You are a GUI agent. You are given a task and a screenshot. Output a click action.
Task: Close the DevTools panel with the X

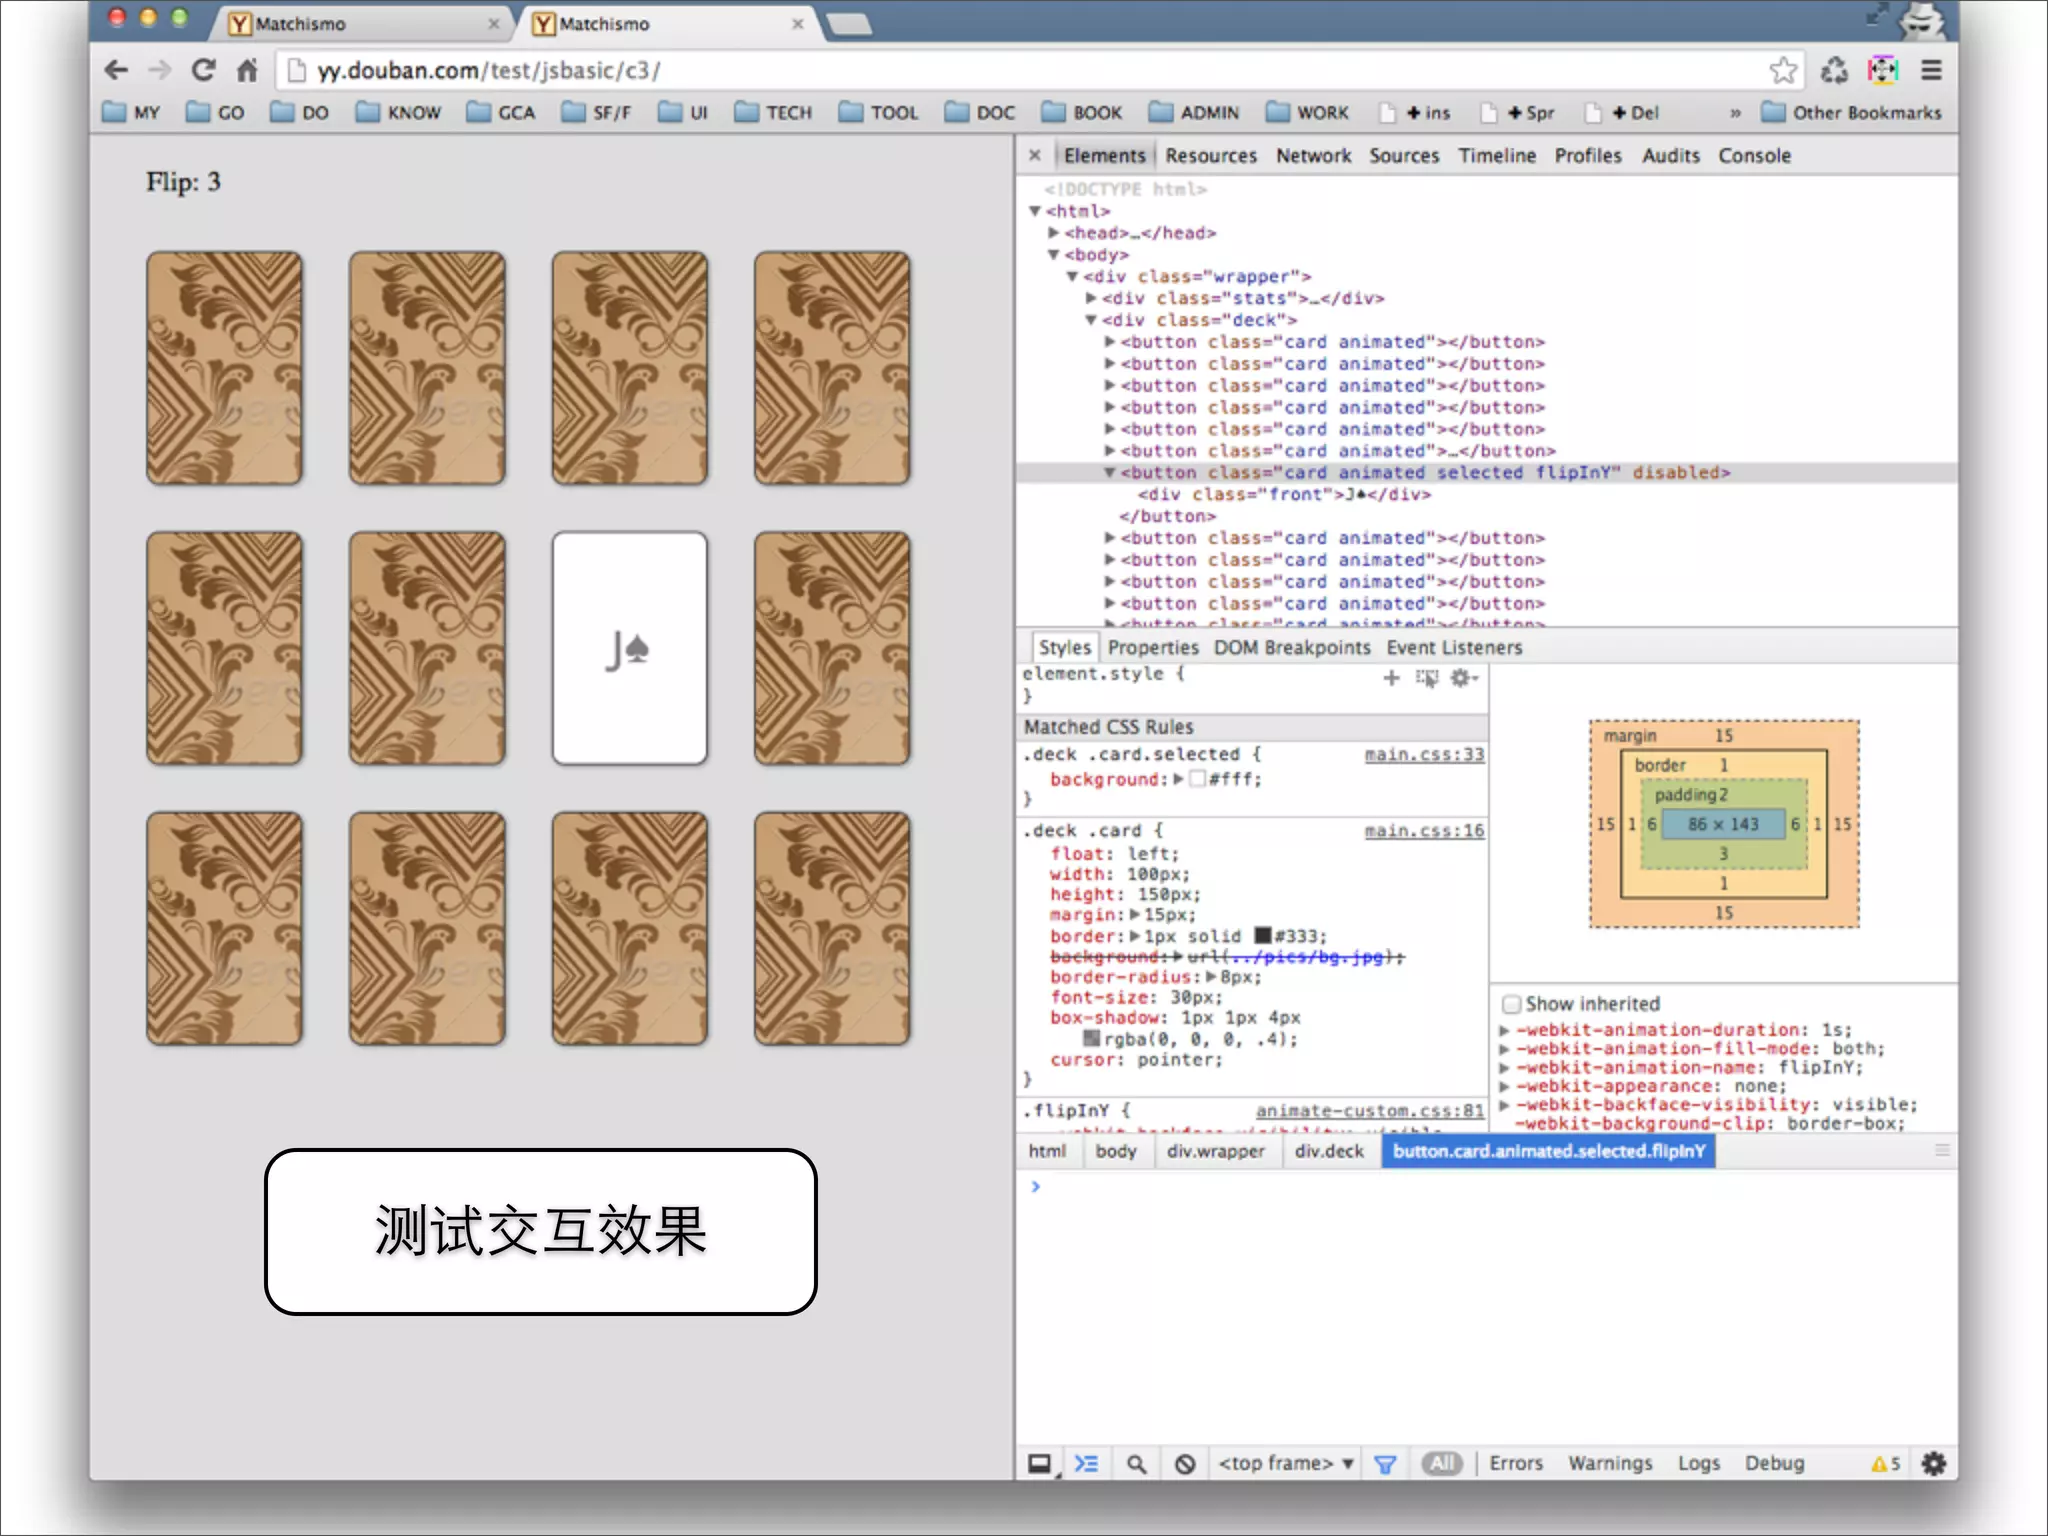1035,155
